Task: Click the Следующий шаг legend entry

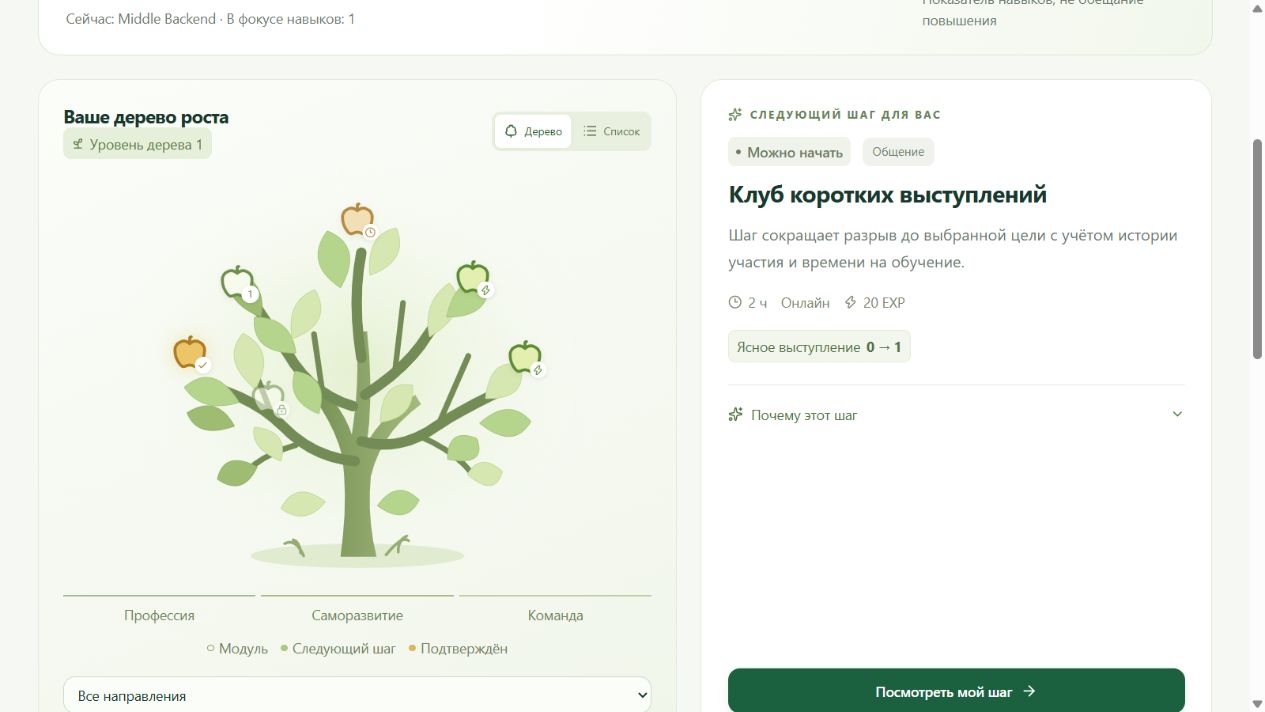Action: [x=338, y=648]
